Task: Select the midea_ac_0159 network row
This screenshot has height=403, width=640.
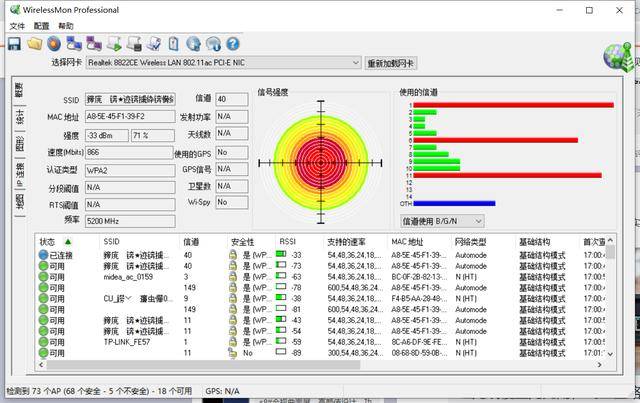Action: (322, 277)
